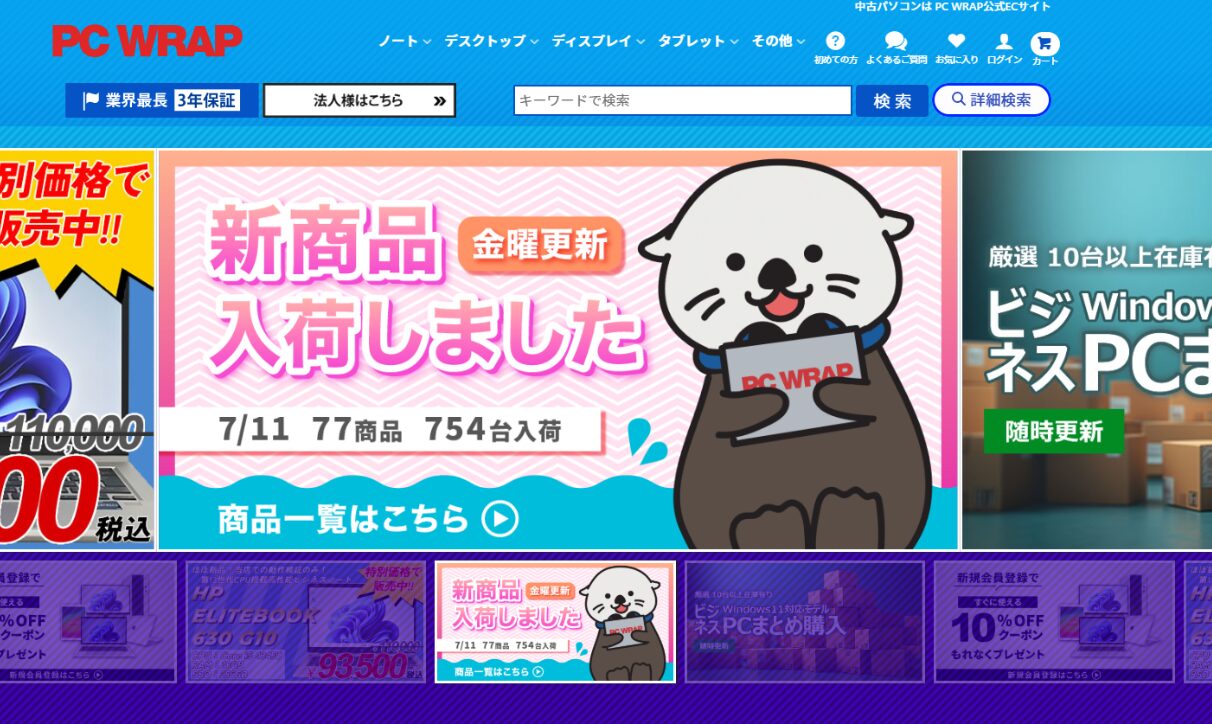Select the ビジネスPCまとめ購入 carousel thumbnail
The width and height of the screenshot is (1212, 724).
tap(804, 621)
